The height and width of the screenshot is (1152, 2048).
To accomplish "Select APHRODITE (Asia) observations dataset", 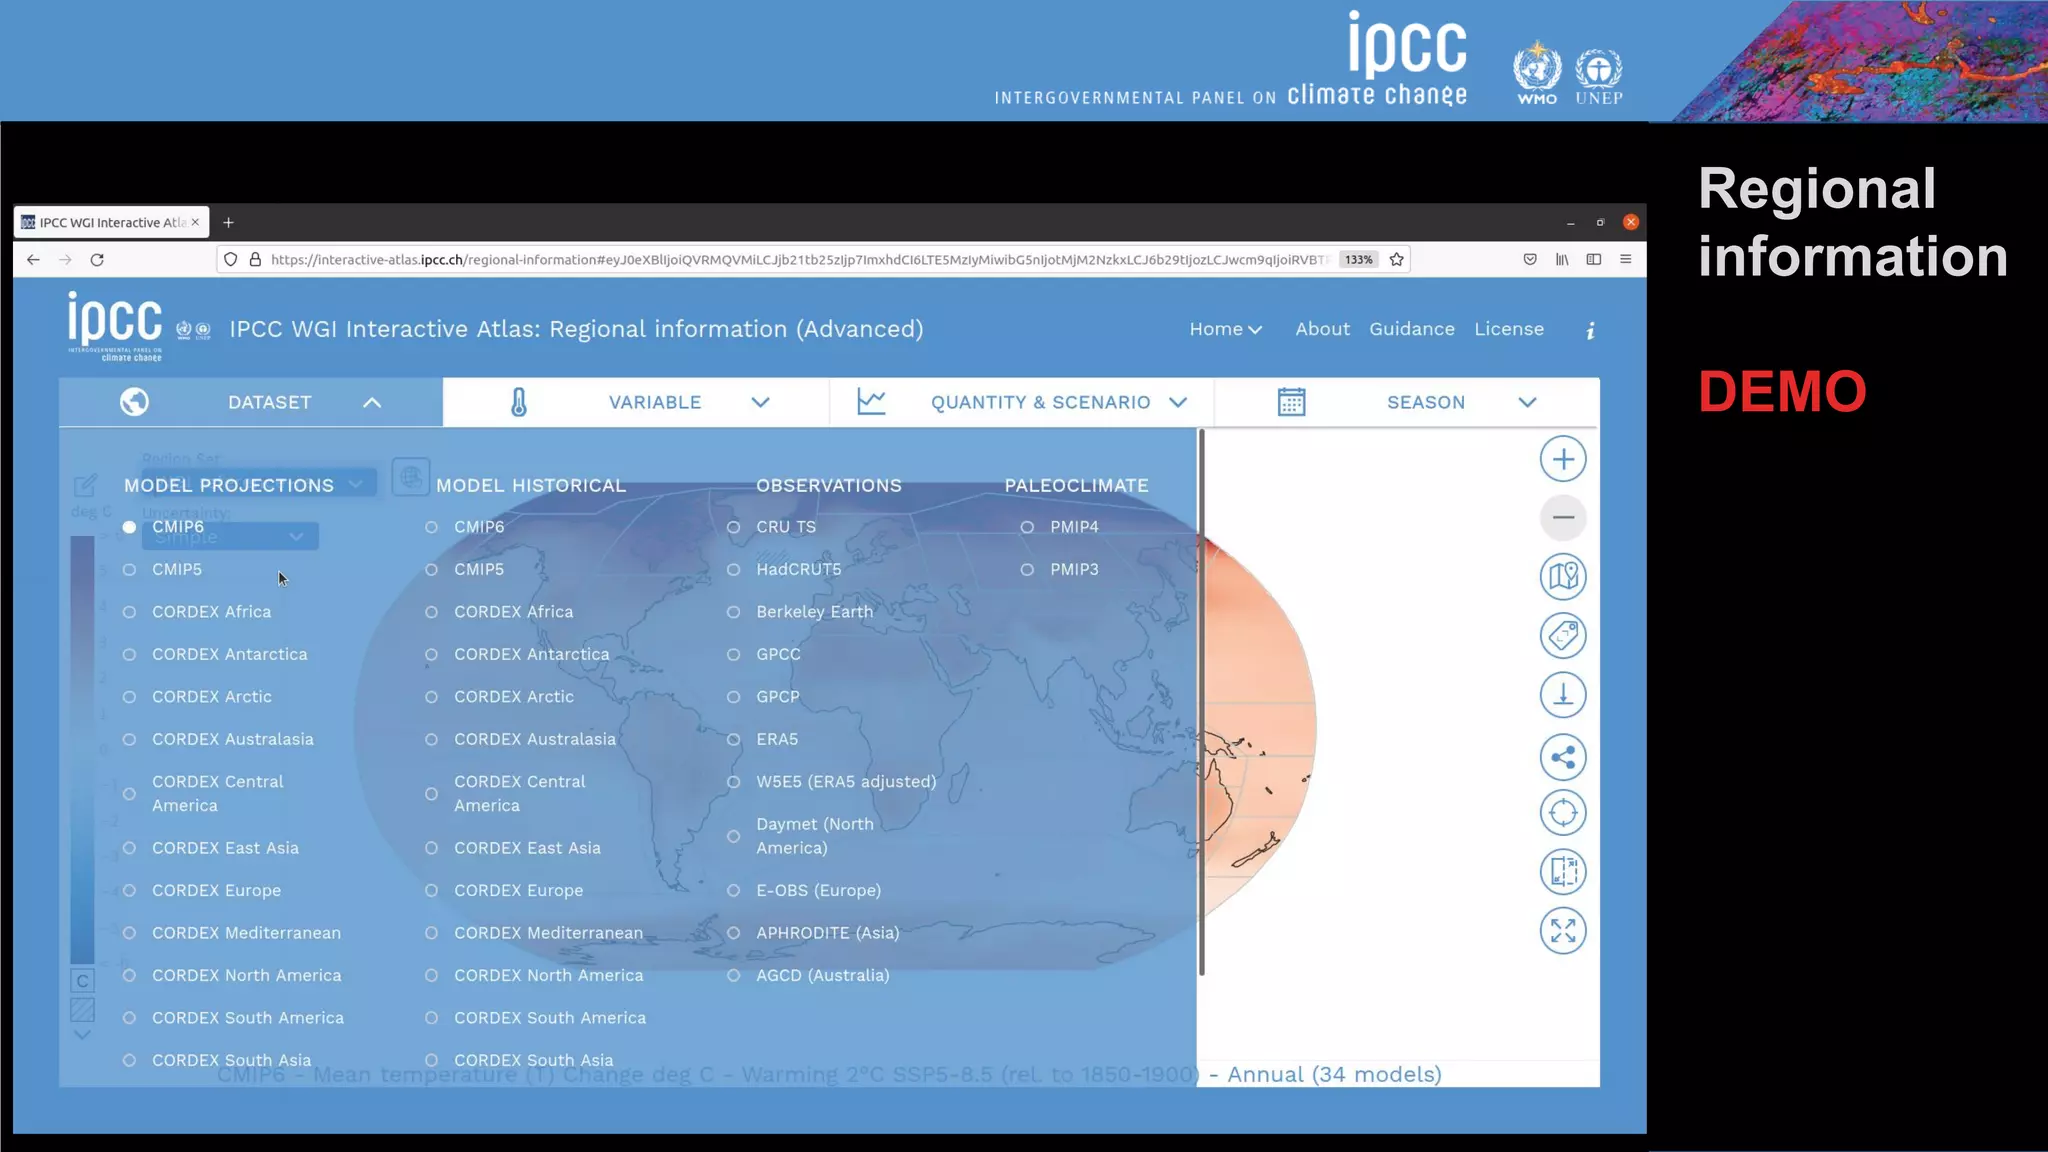I will (812, 933).
